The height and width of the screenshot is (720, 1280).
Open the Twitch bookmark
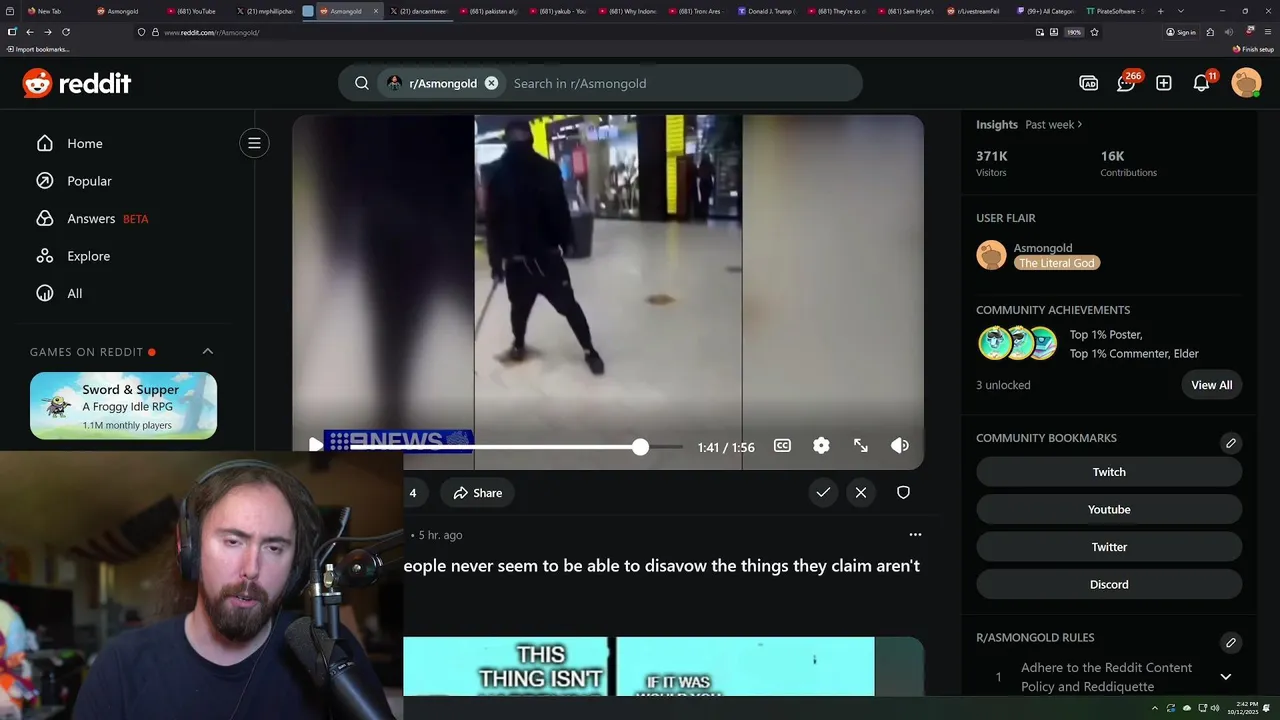coord(1109,472)
